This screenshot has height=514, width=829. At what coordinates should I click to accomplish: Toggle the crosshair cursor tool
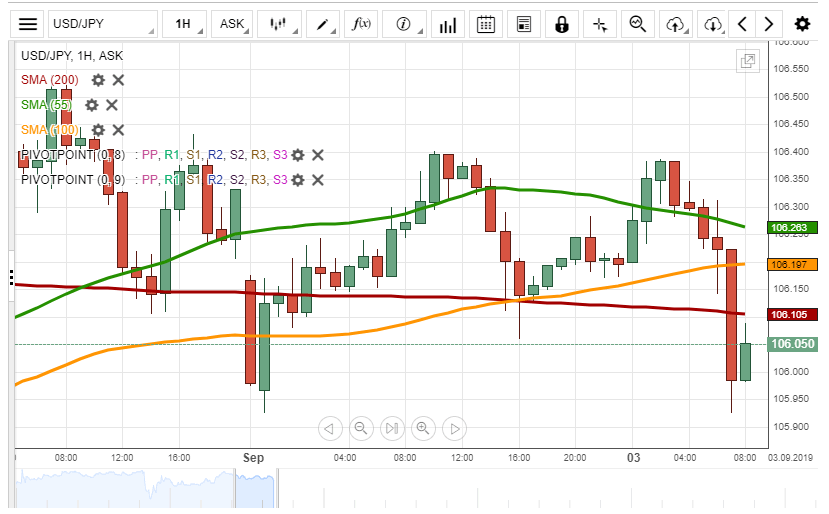coord(600,24)
